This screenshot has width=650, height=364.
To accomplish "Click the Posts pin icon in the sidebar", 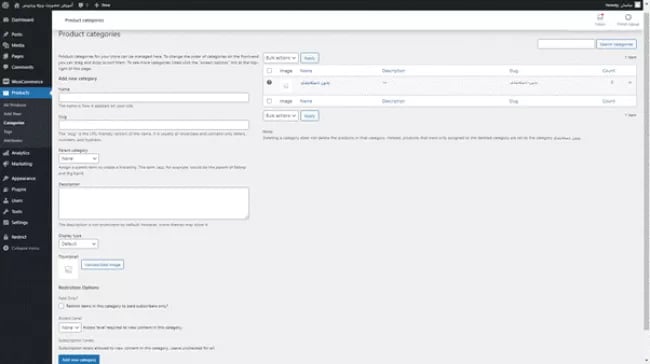I will click(6, 34).
